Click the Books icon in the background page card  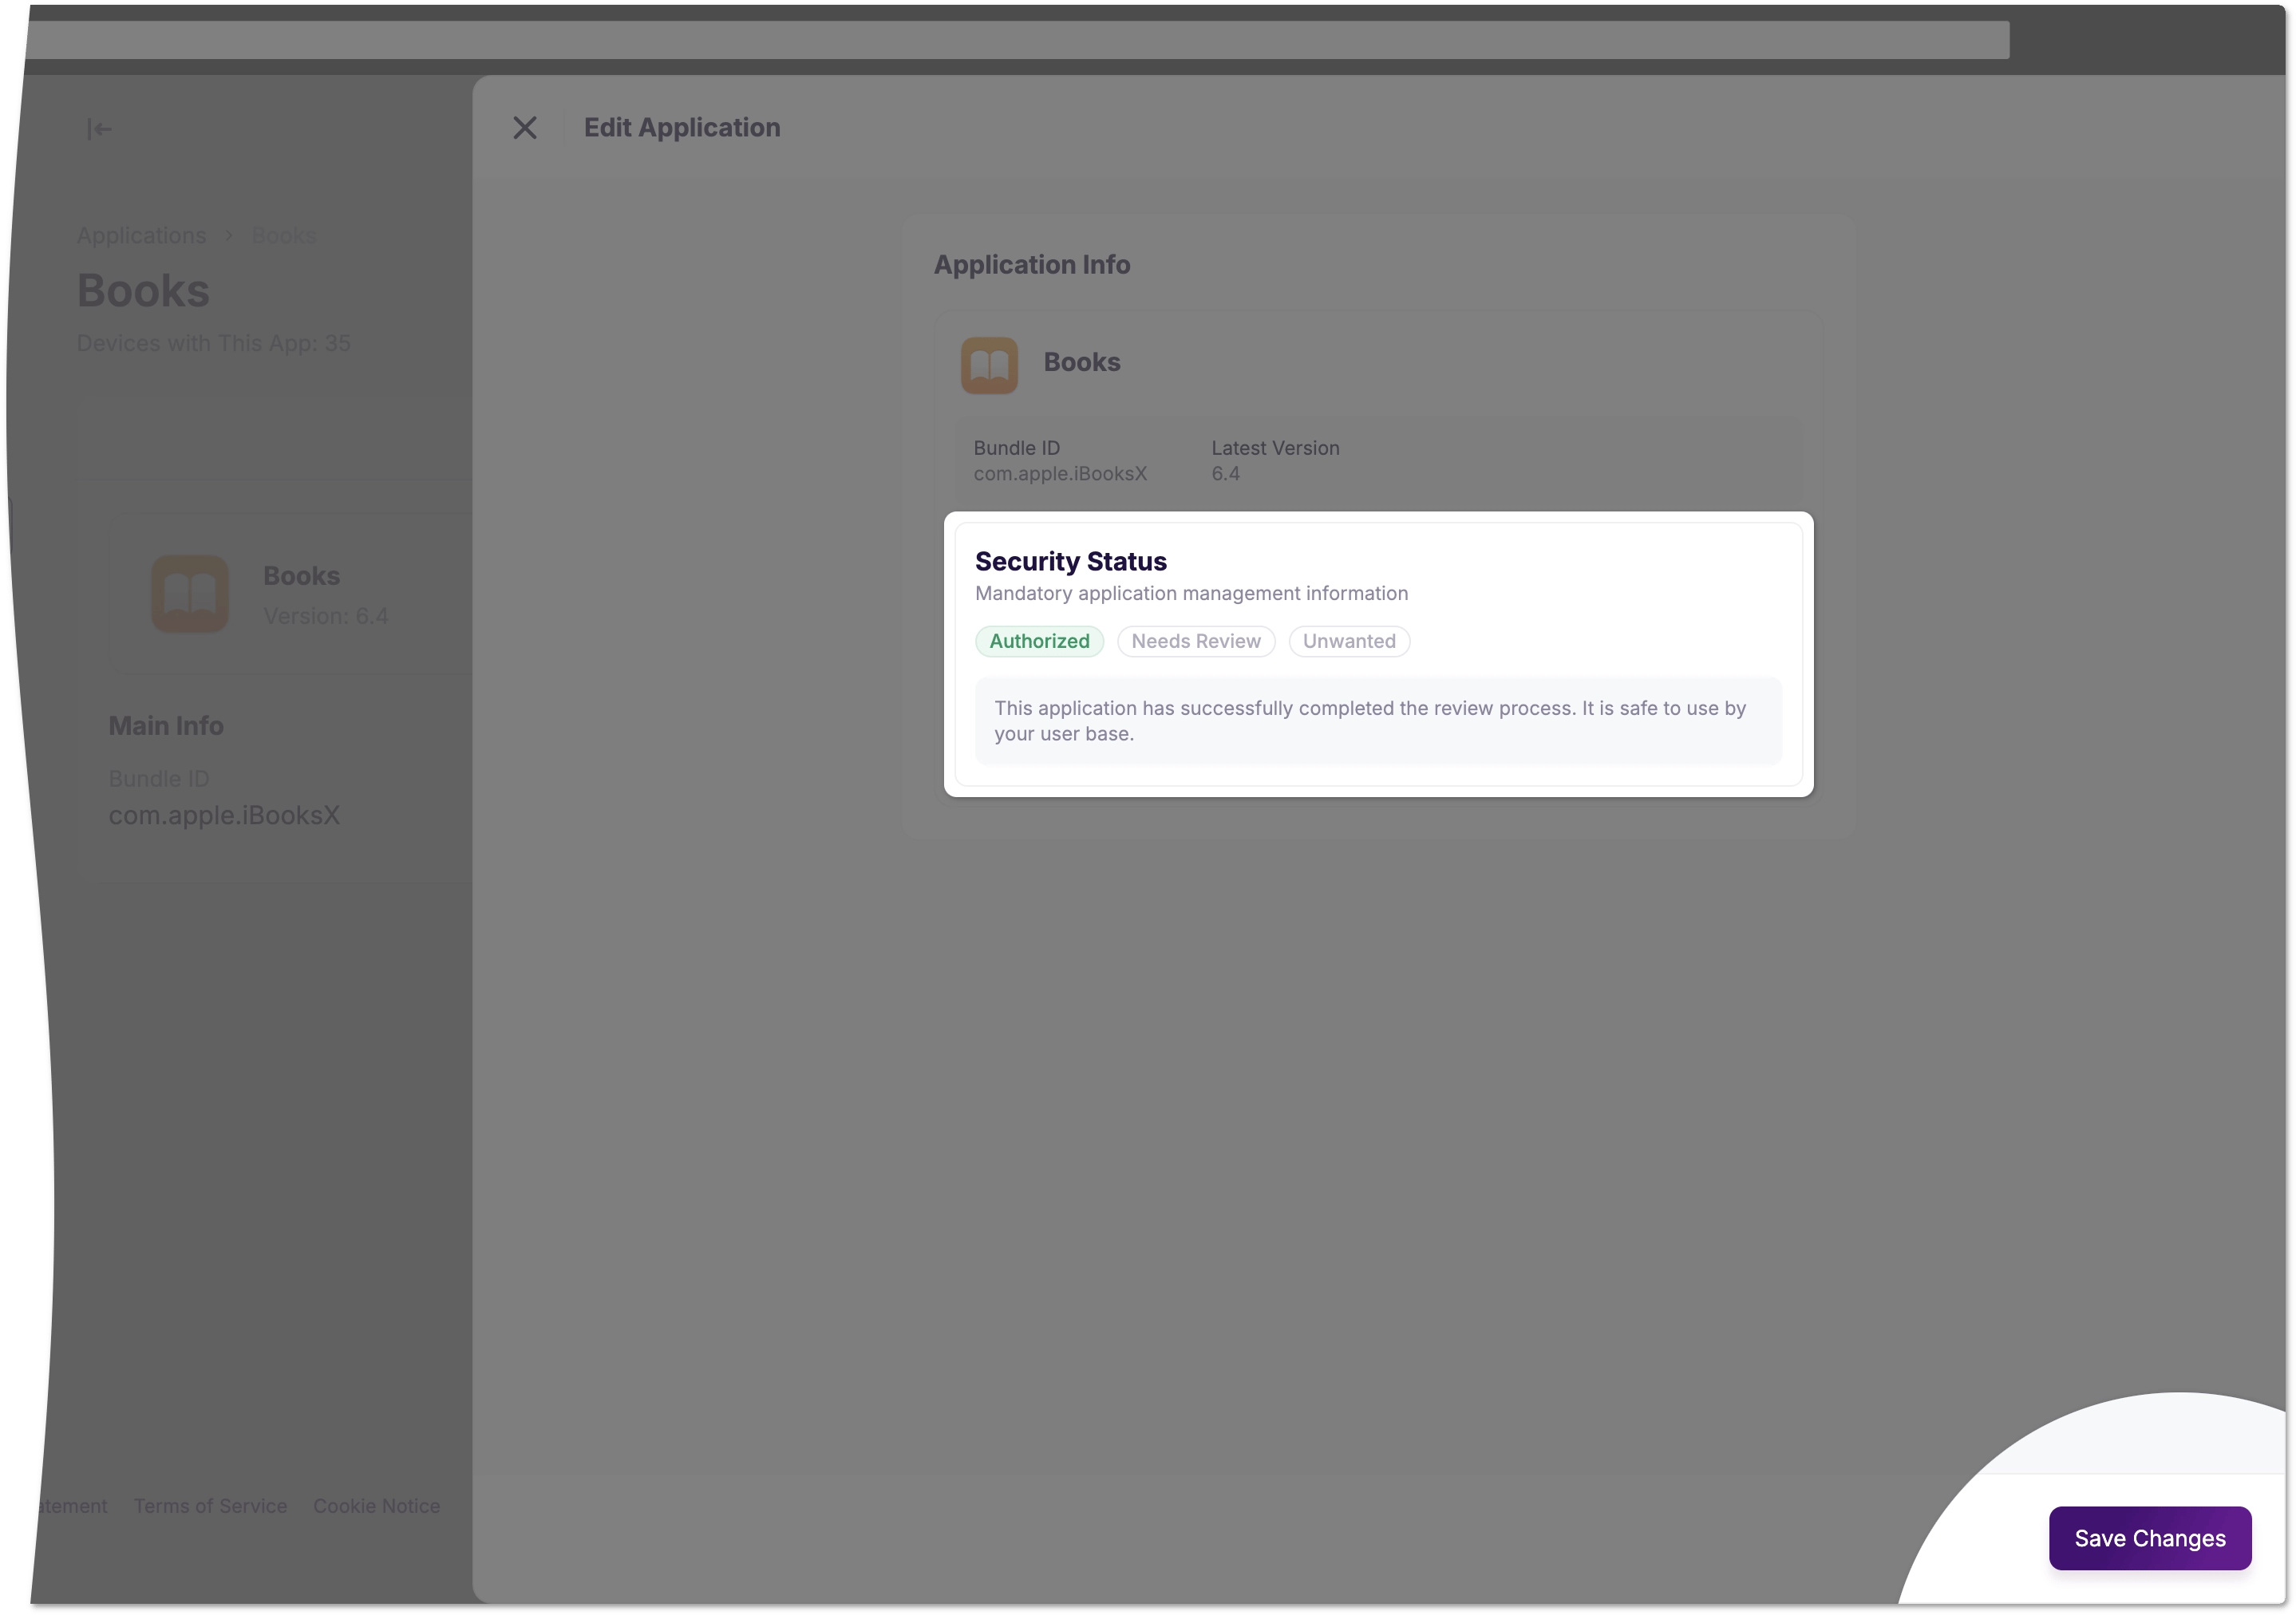[x=190, y=594]
